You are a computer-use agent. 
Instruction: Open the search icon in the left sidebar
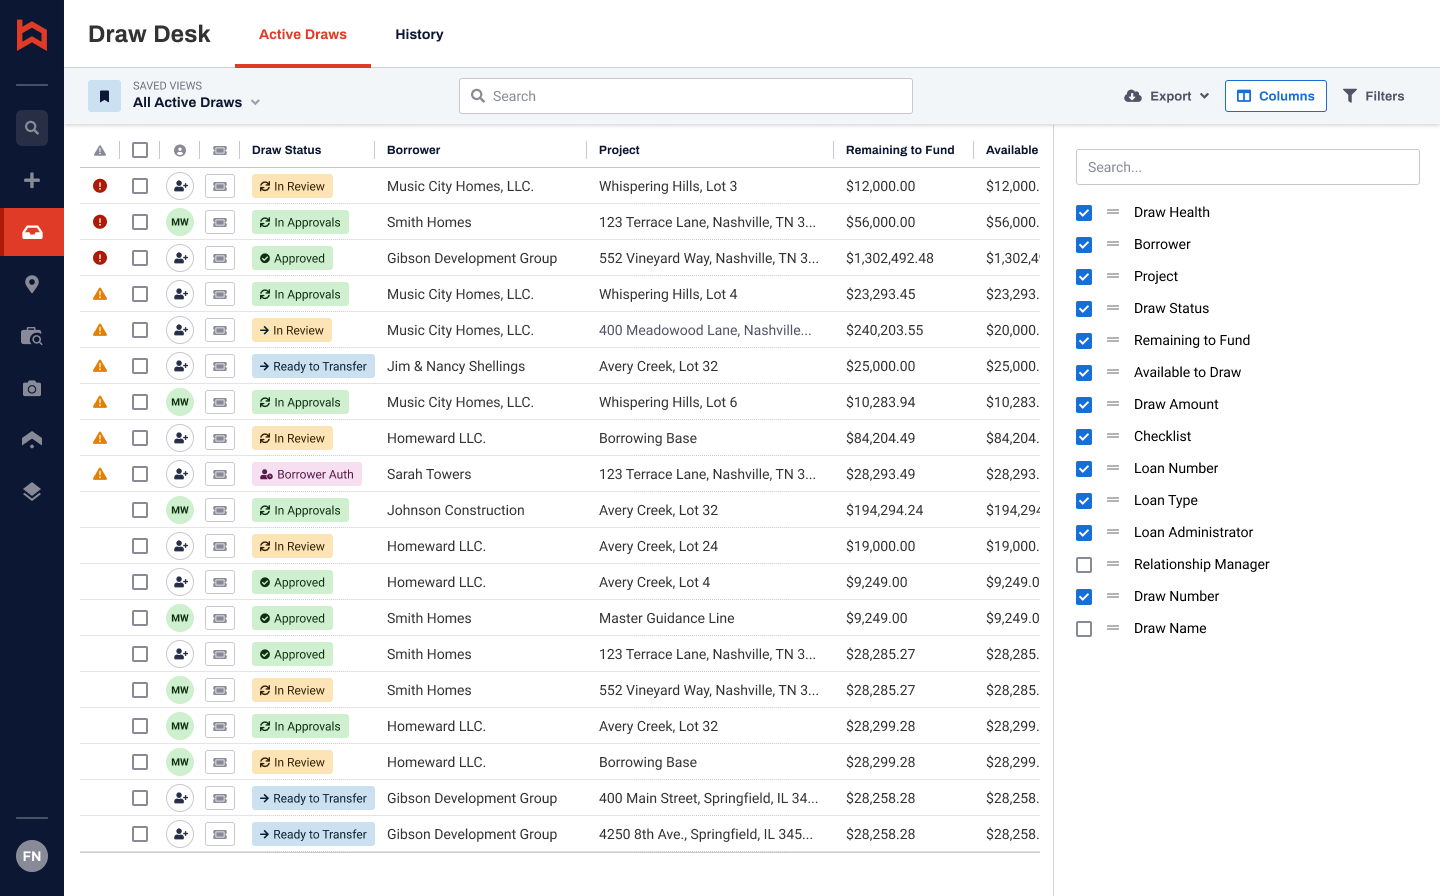click(32, 128)
